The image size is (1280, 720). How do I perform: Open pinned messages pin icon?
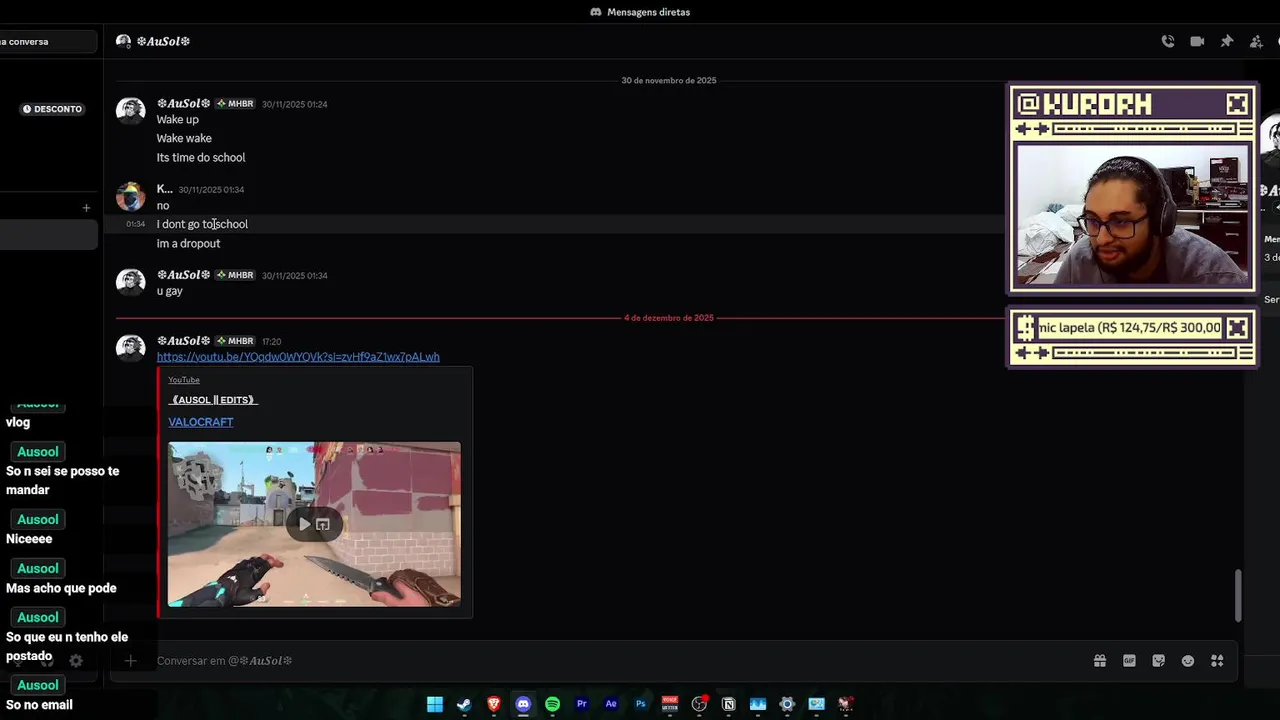(1227, 41)
